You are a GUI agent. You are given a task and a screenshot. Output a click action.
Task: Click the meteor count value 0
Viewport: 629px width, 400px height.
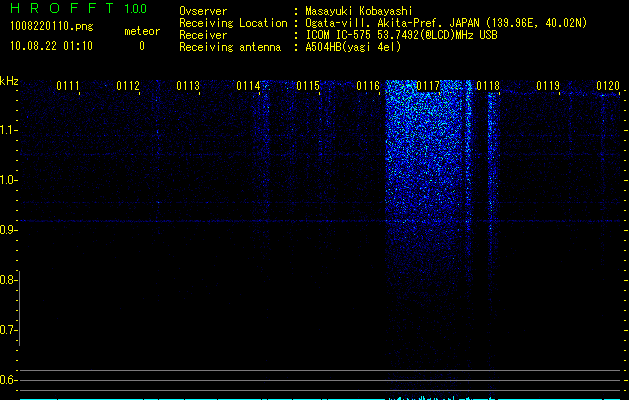pyautogui.click(x=142, y=46)
